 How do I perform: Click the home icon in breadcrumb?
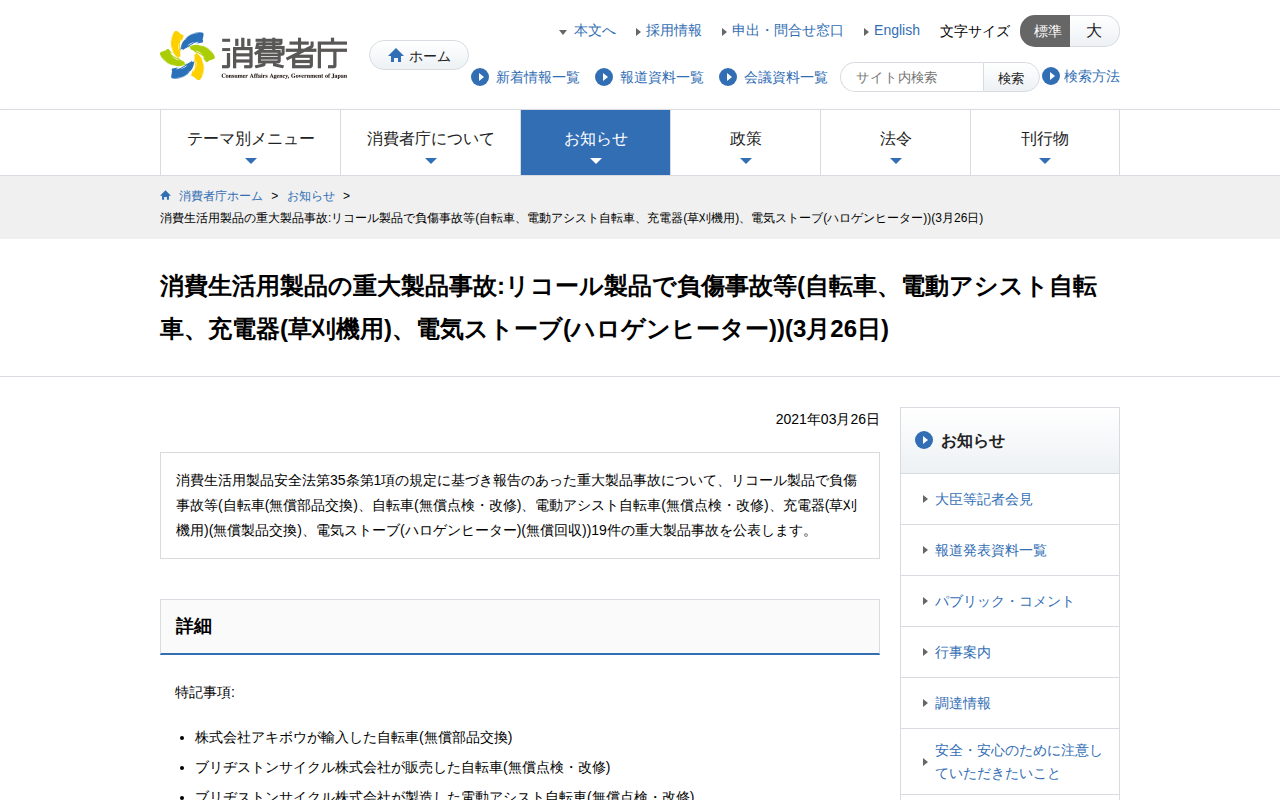coord(165,195)
